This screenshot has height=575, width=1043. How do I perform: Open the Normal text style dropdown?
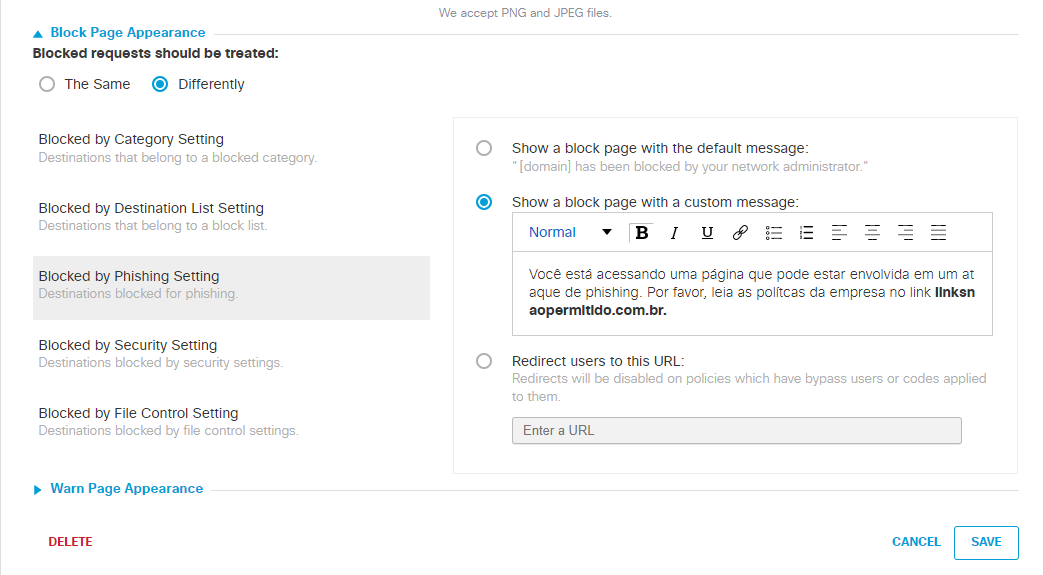click(569, 233)
